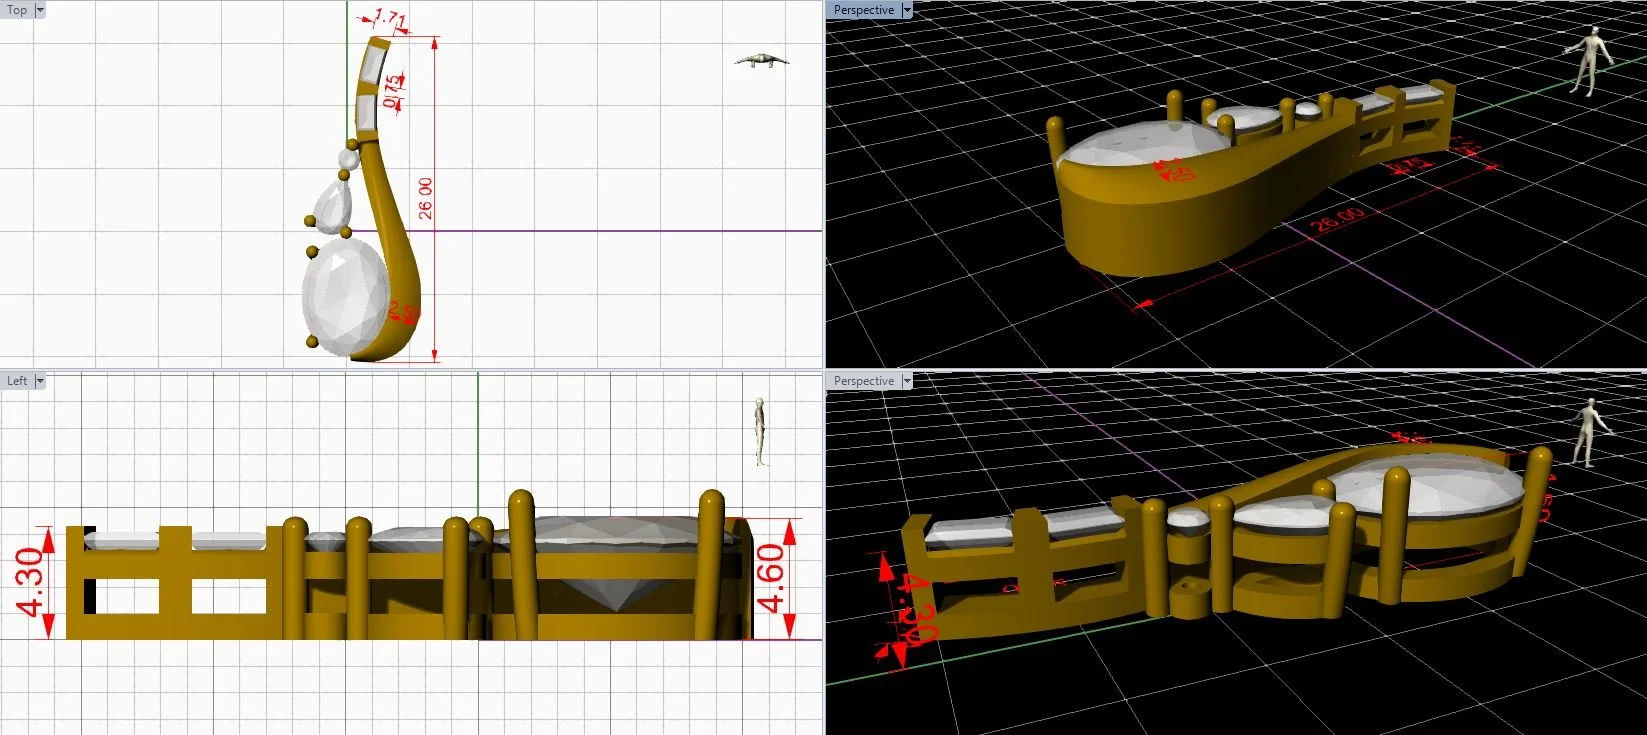Viewport: 1647px width, 735px height.
Task: Click the human scale figure in Left view
Action: [760, 432]
